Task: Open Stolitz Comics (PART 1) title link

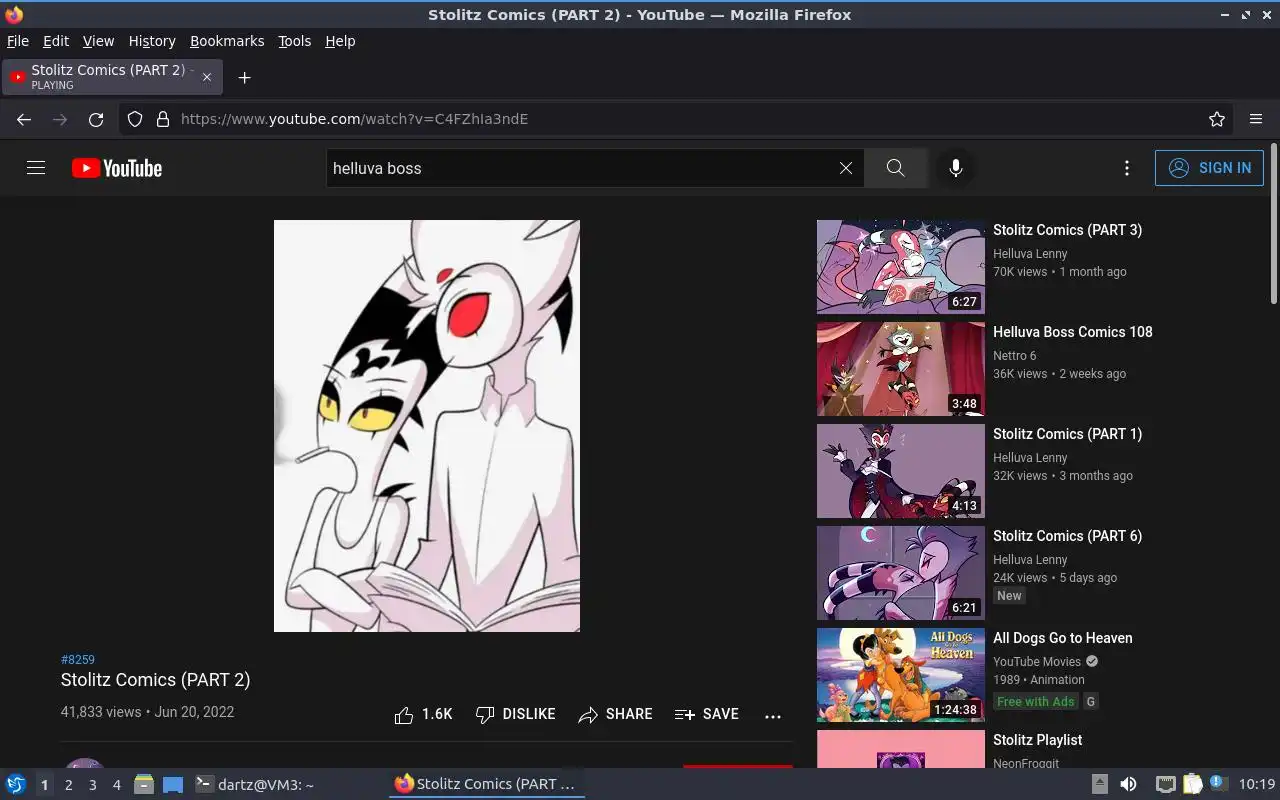Action: coord(1067,434)
